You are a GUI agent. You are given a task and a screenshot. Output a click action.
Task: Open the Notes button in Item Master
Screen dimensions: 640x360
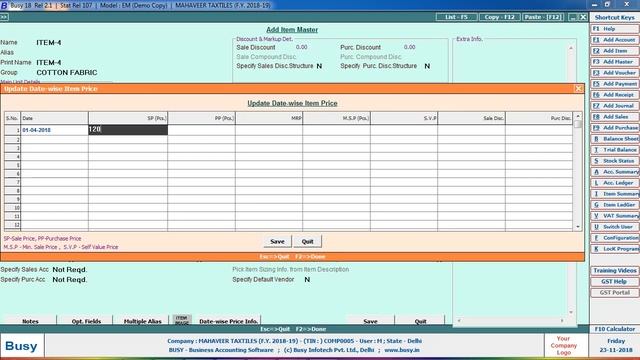pyautogui.click(x=30, y=321)
